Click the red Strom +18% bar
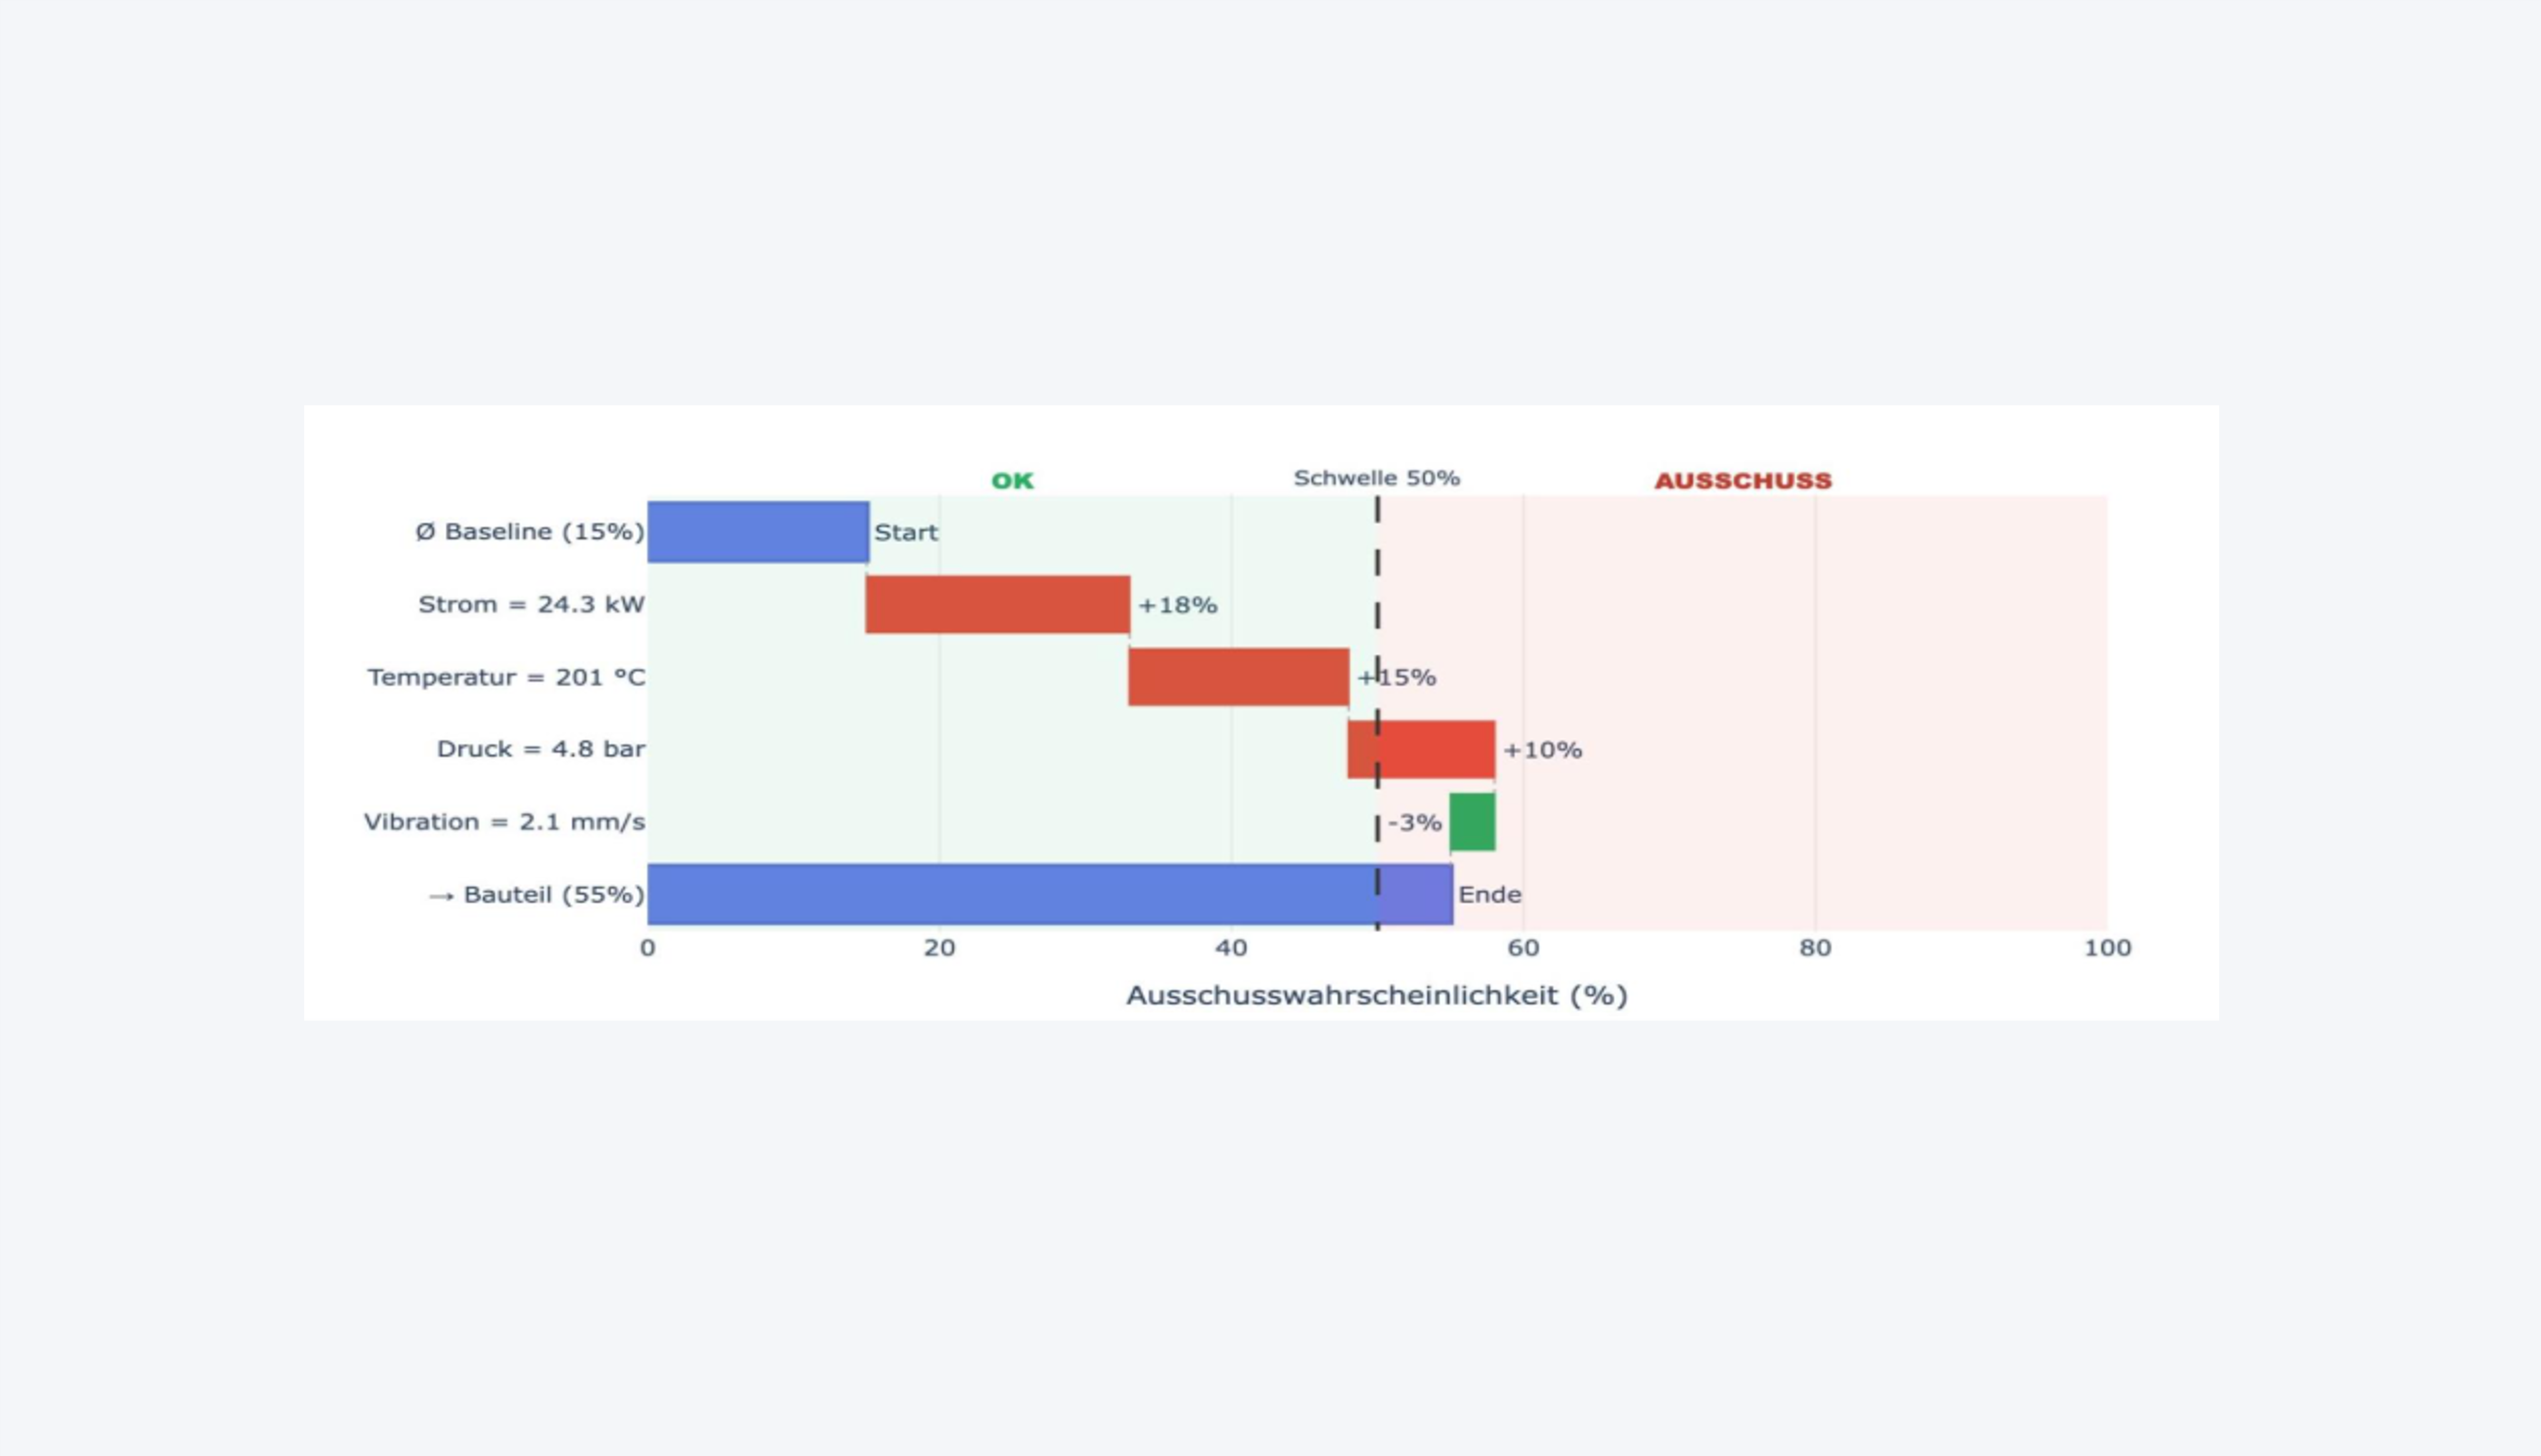The height and width of the screenshot is (1456, 2541). pyautogui.click(x=997, y=604)
